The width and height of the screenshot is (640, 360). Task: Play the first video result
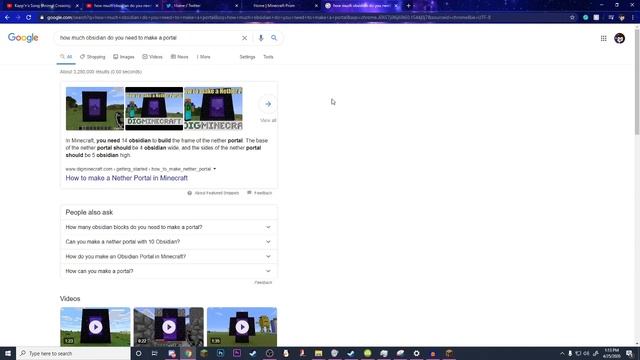(x=95, y=327)
